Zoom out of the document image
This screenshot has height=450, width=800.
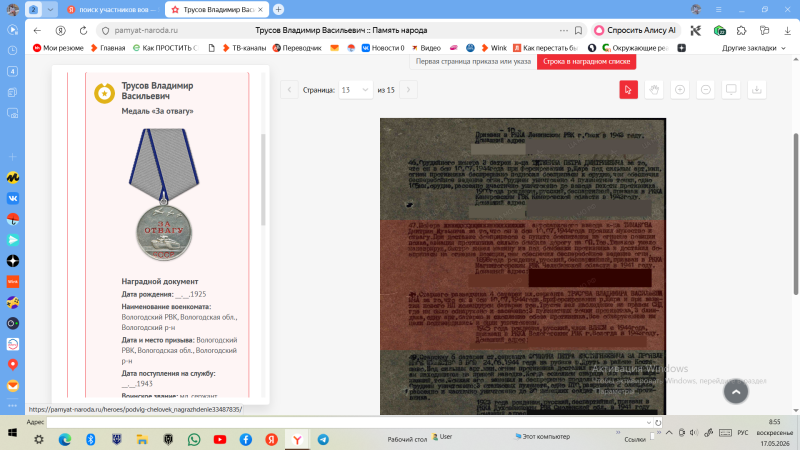tap(706, 90)
